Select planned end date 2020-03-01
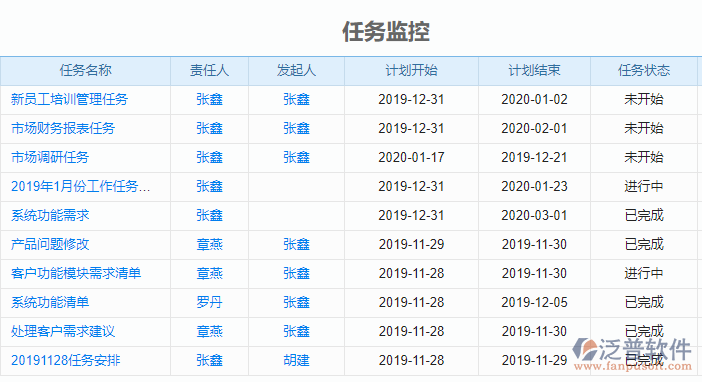Screen dimensions: 702x382 (535, 215)
